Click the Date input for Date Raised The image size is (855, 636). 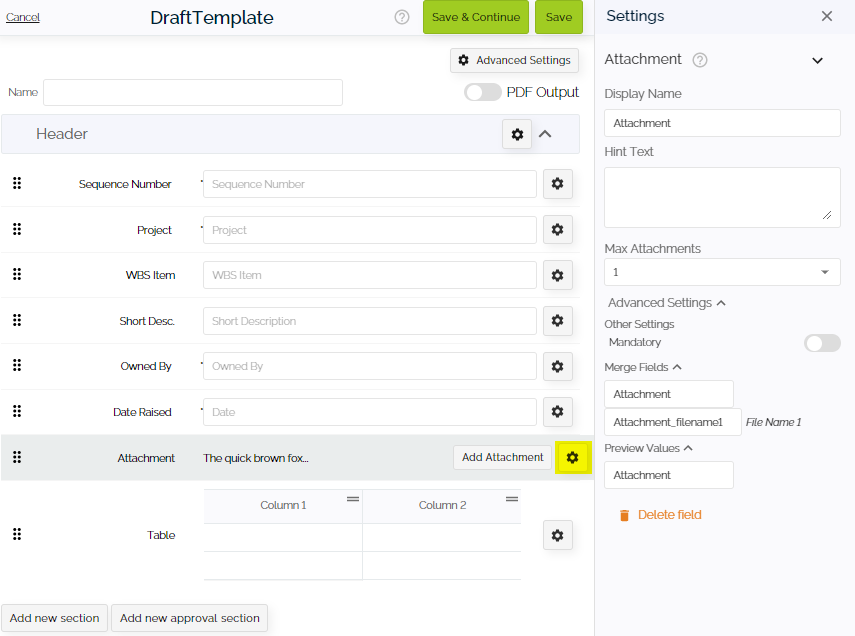tap(370, 412)
